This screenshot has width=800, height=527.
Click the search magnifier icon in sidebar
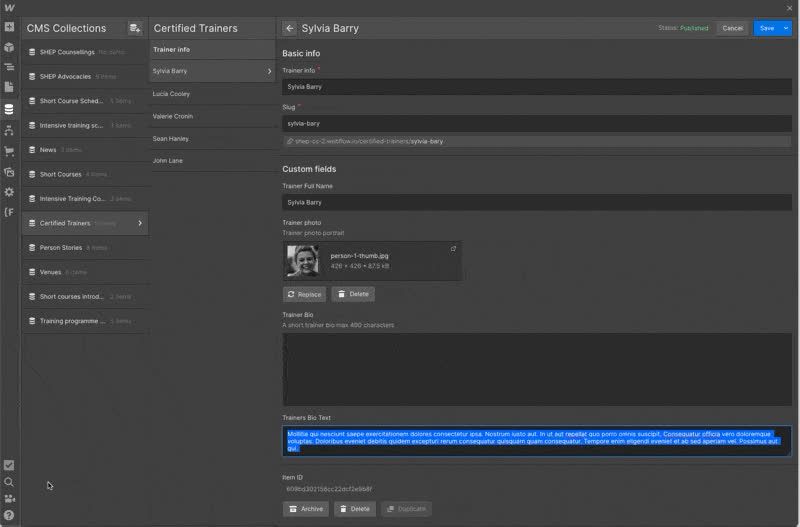(9, 482)
